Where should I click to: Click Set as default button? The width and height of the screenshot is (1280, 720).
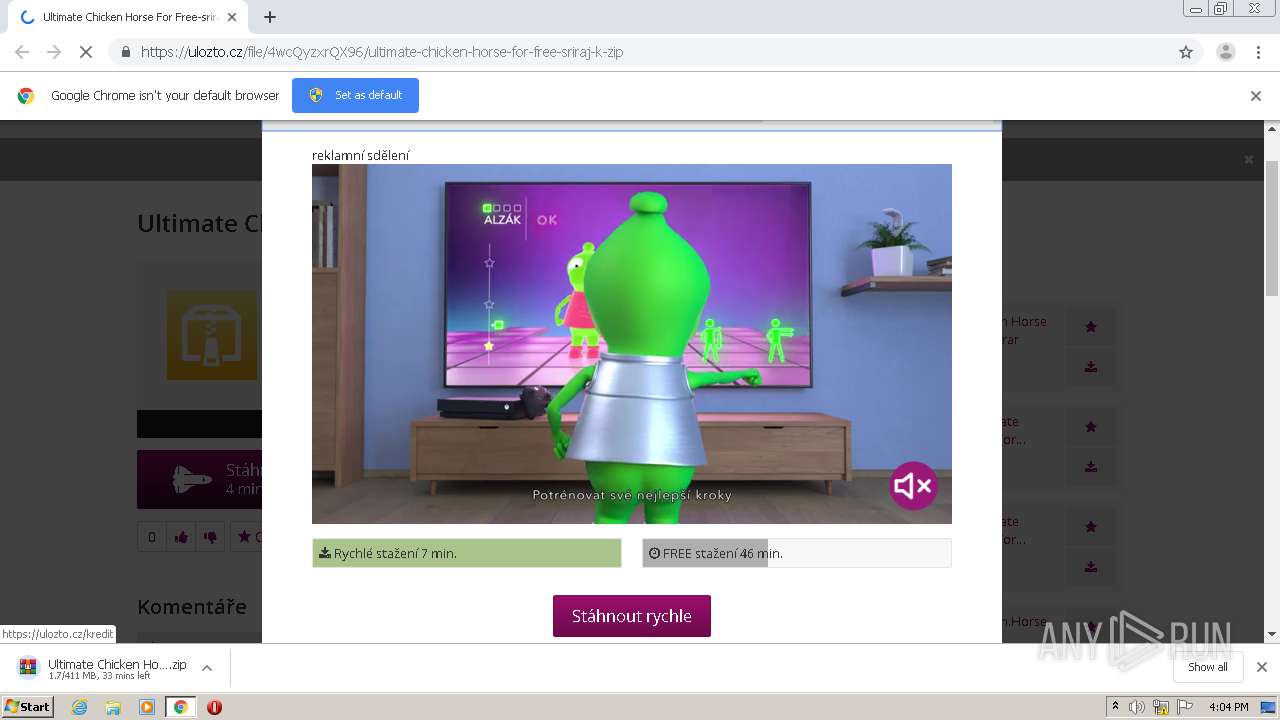click(355, 95)
